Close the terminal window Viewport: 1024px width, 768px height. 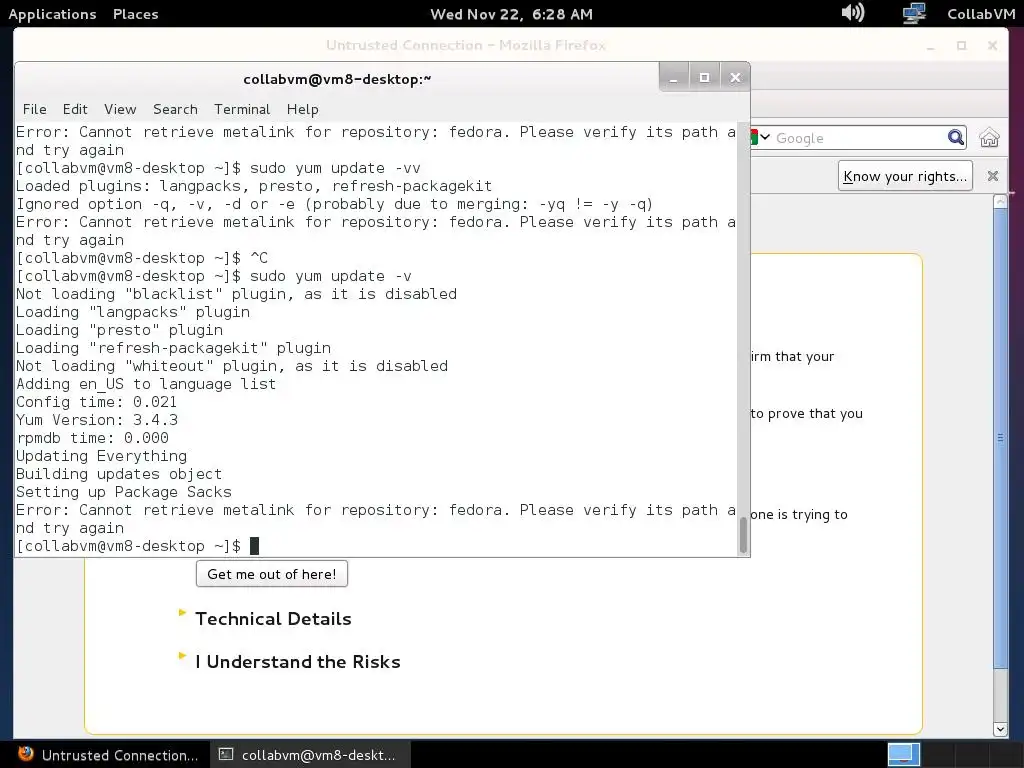pyautogui.click(x=735, y=78)
